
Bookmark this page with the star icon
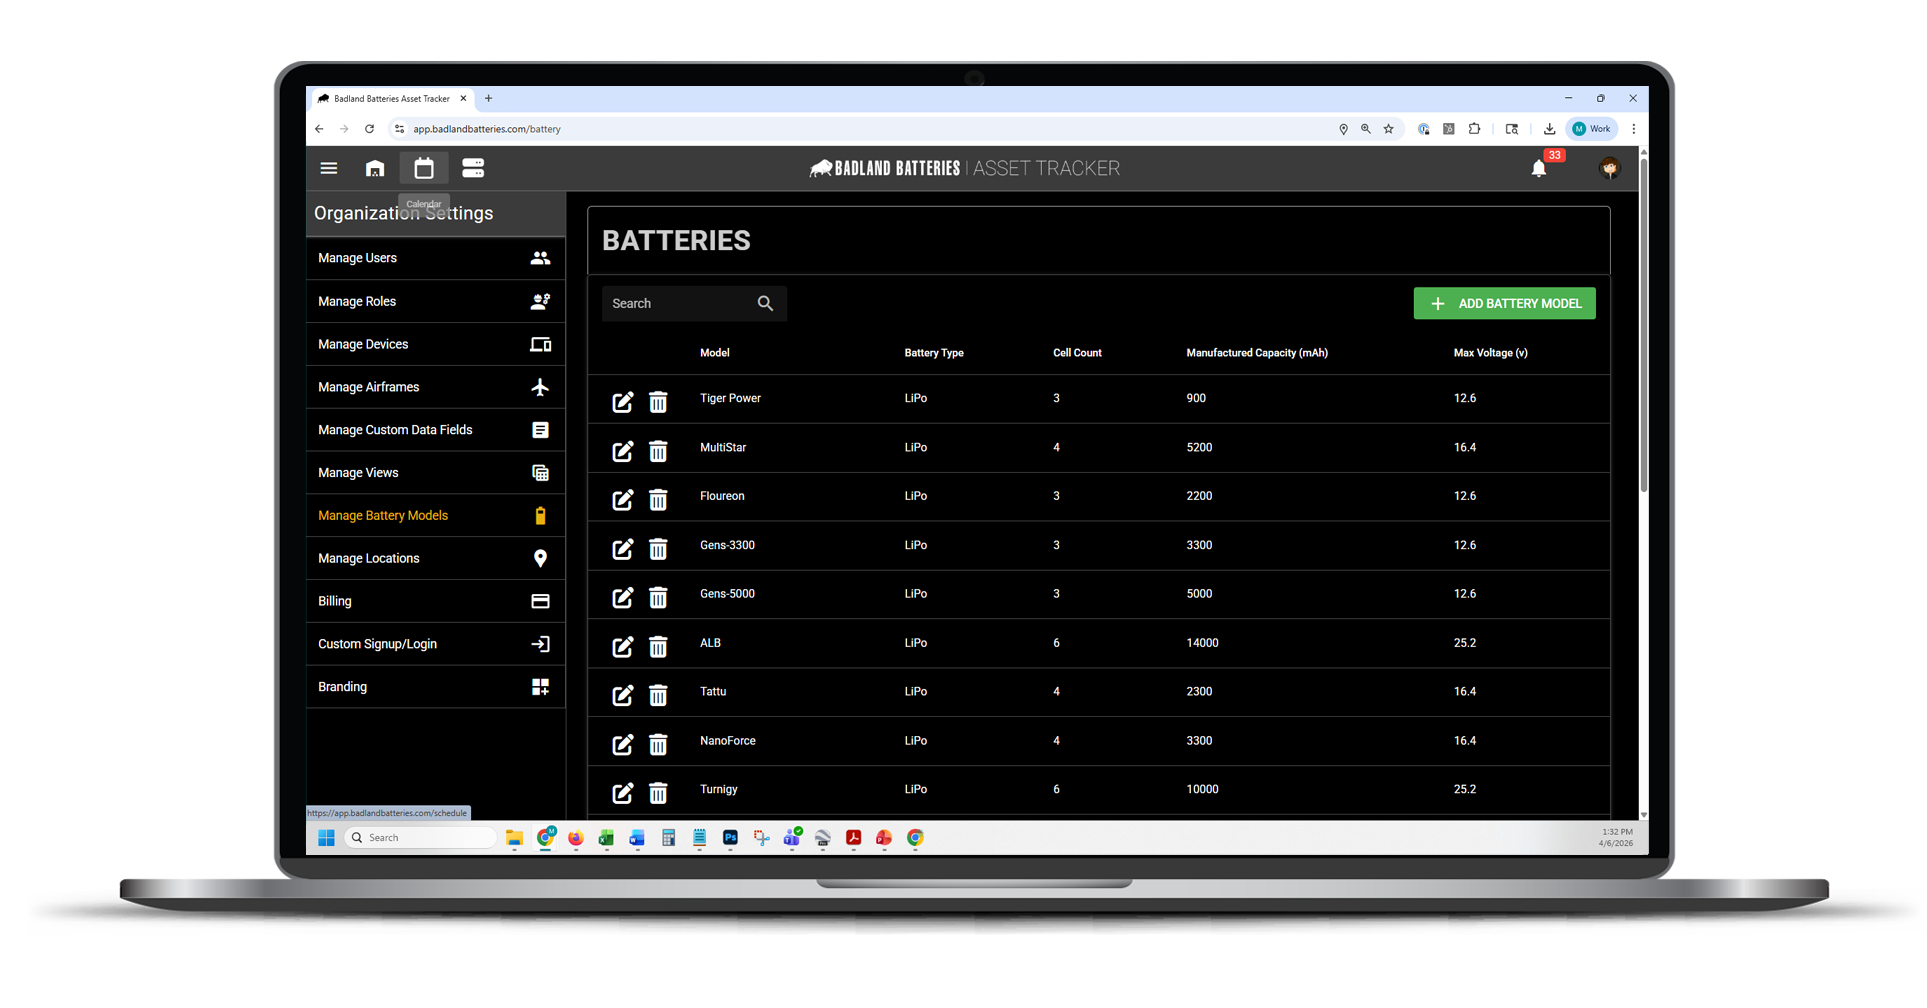pyautogui.click(x=1388, y=129)
